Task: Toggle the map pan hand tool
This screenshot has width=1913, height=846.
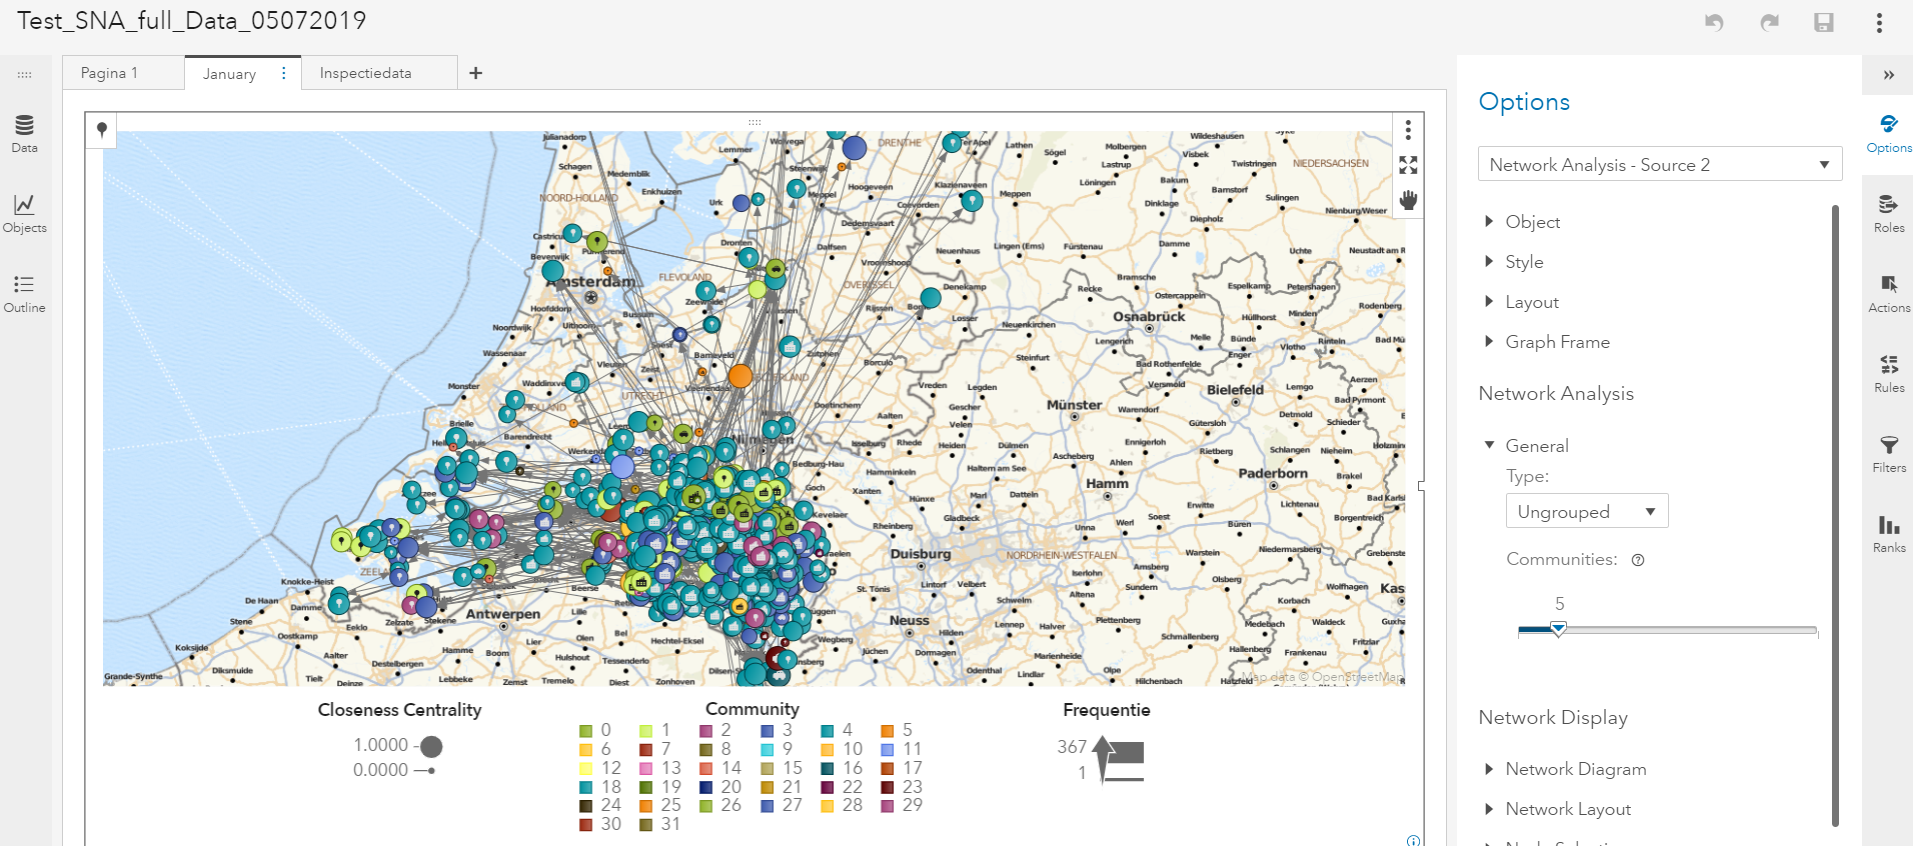Action: pyautogui.click(x=1408, y=200)
